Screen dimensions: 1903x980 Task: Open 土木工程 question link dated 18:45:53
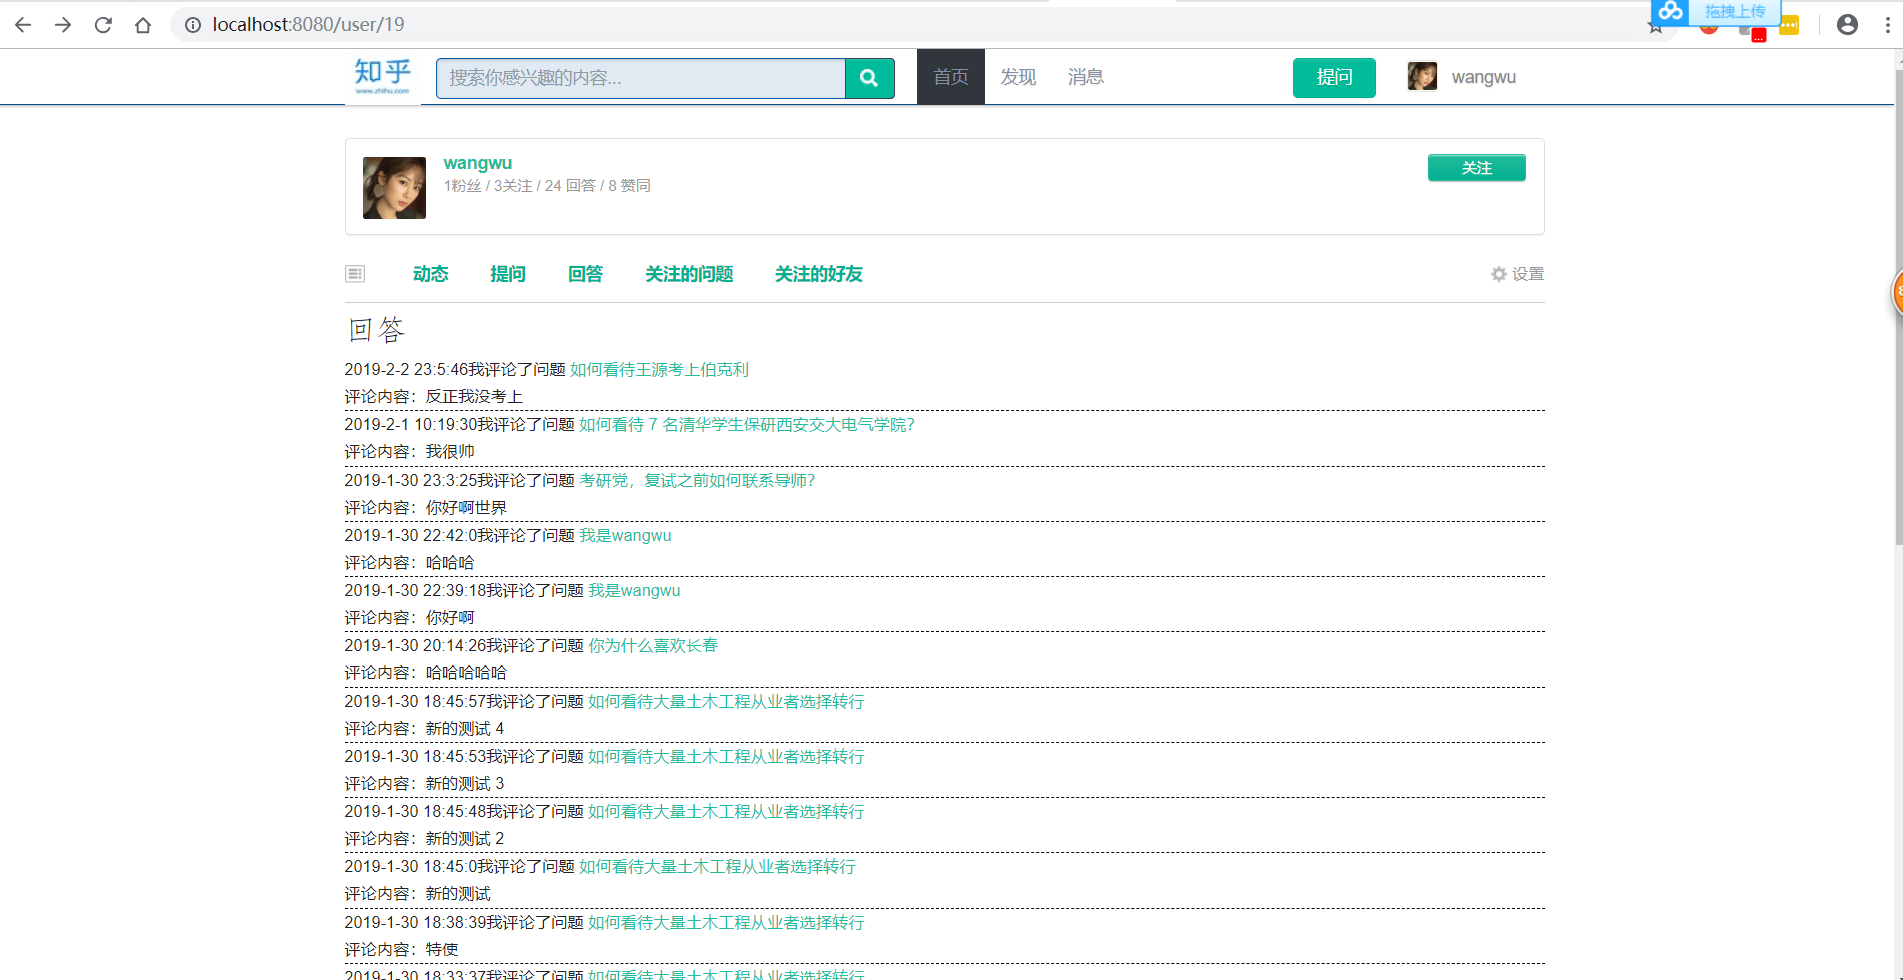(x=726, y=757)
